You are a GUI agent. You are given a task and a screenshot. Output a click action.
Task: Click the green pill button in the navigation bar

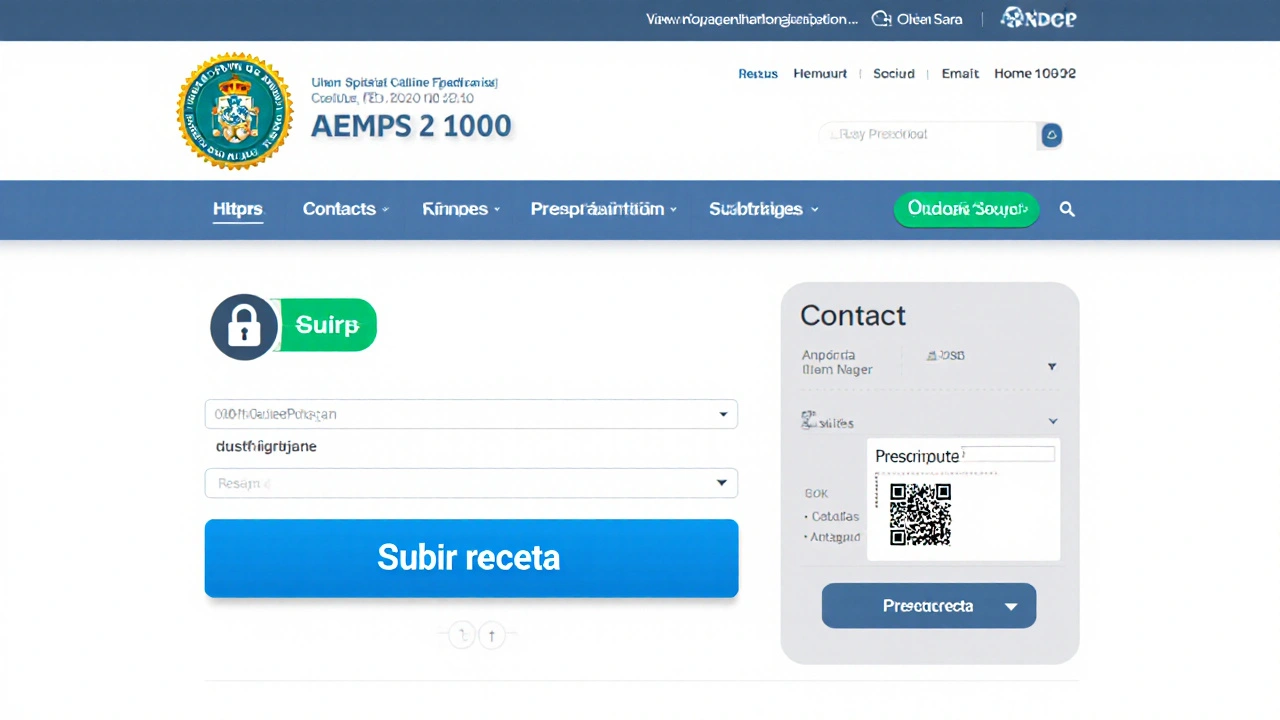click(966, 209)
